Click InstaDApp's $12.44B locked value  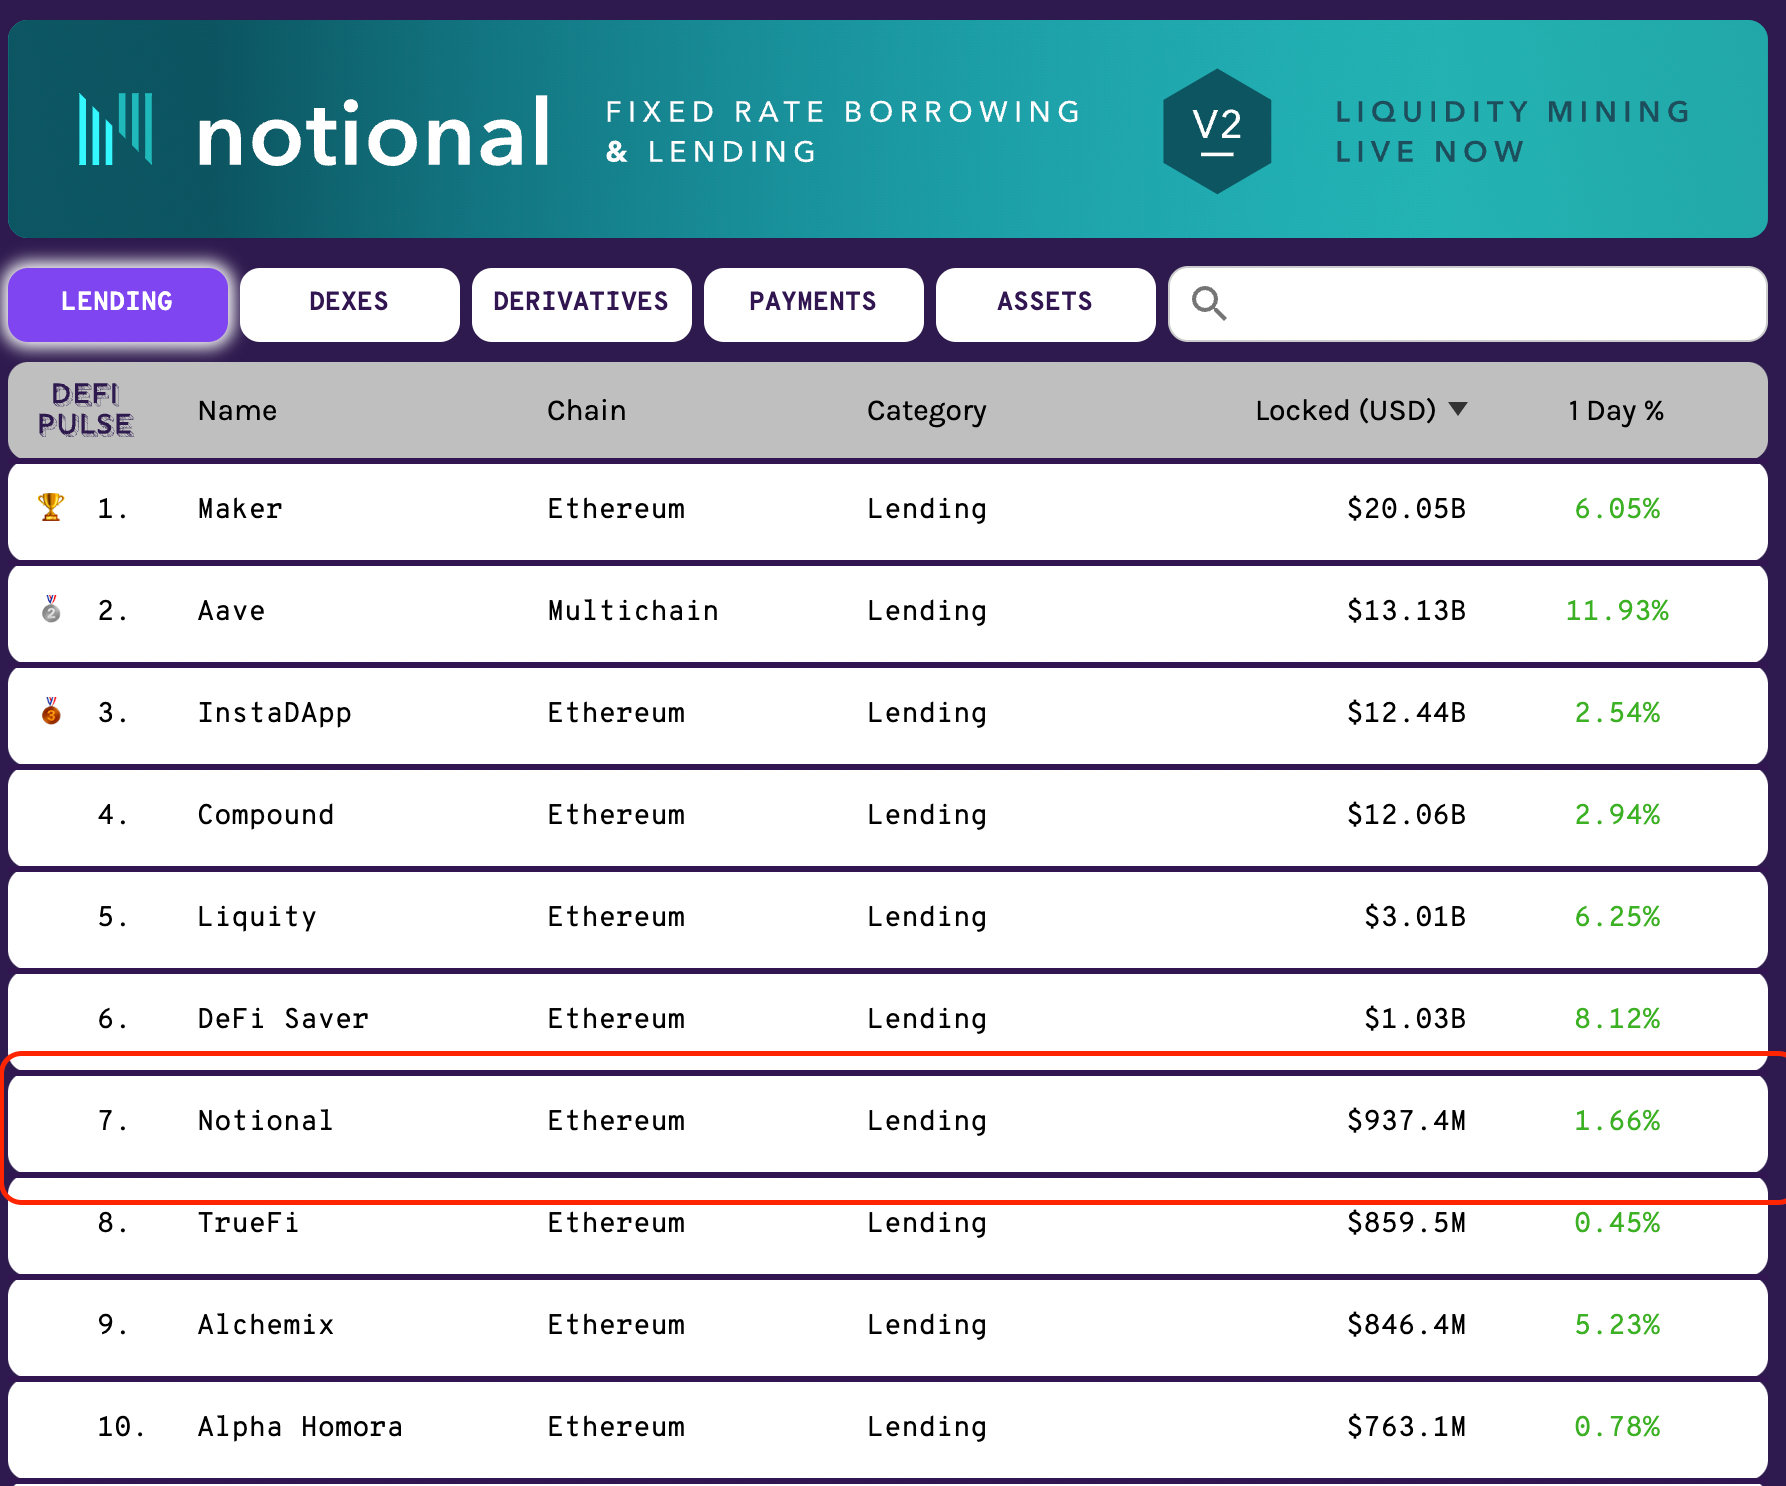click(x=1406, y=713)
